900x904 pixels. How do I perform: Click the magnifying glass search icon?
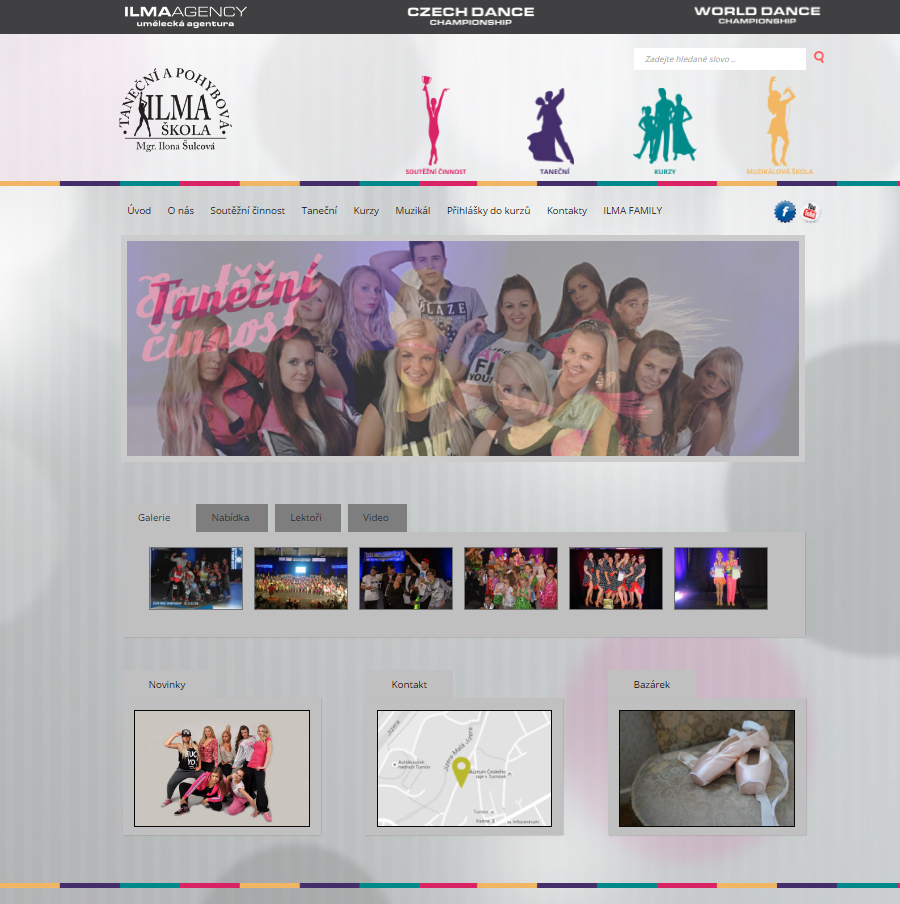(x=819, y=58)
